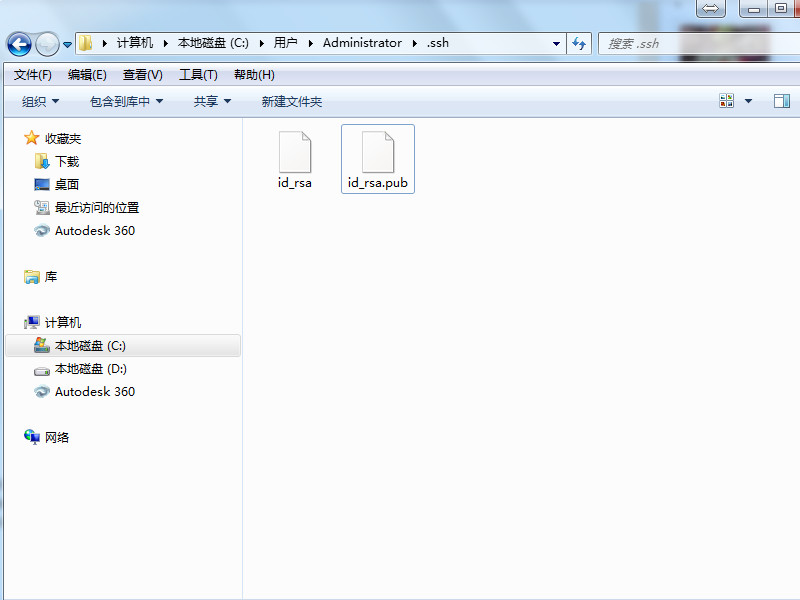
Task: Select 计算机 in the address breadcrumb
Action: point(135,43)
